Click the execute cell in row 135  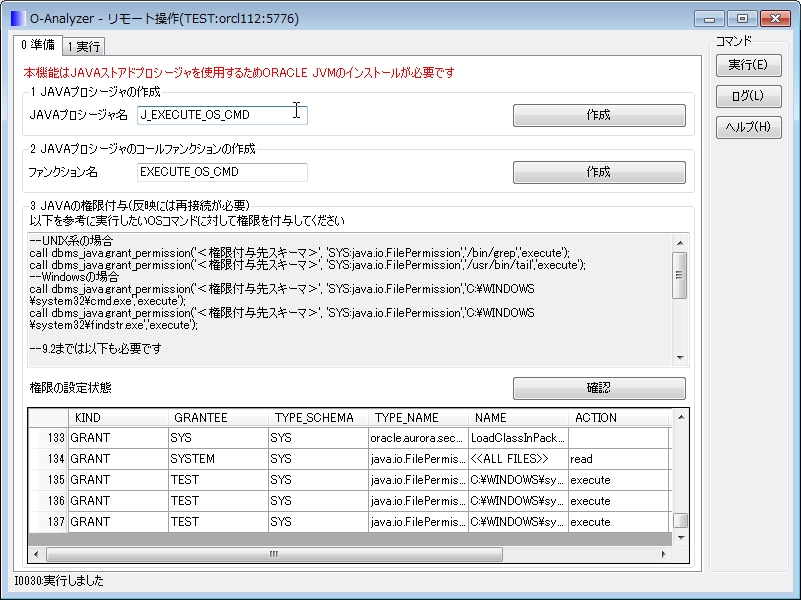coord(619,480)
